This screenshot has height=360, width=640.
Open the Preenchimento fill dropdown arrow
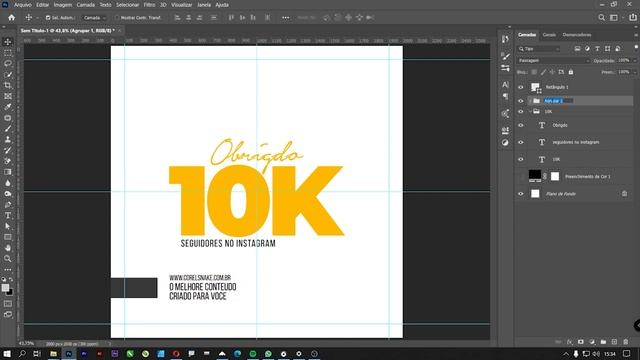634,72
